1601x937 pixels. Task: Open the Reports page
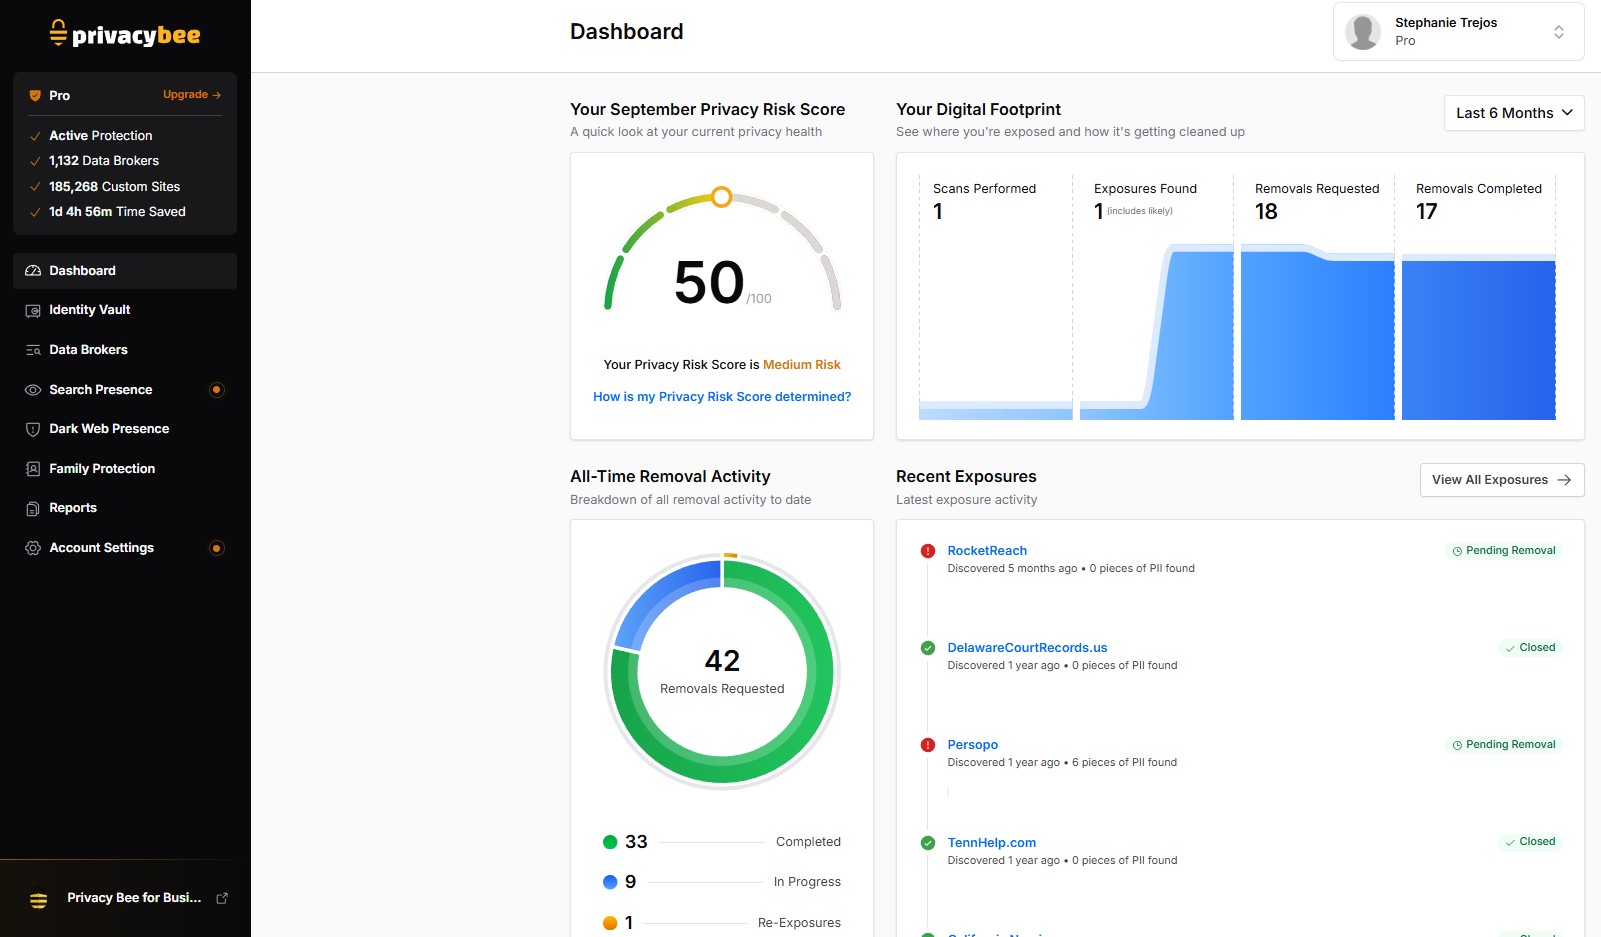[x=125, y=508]
